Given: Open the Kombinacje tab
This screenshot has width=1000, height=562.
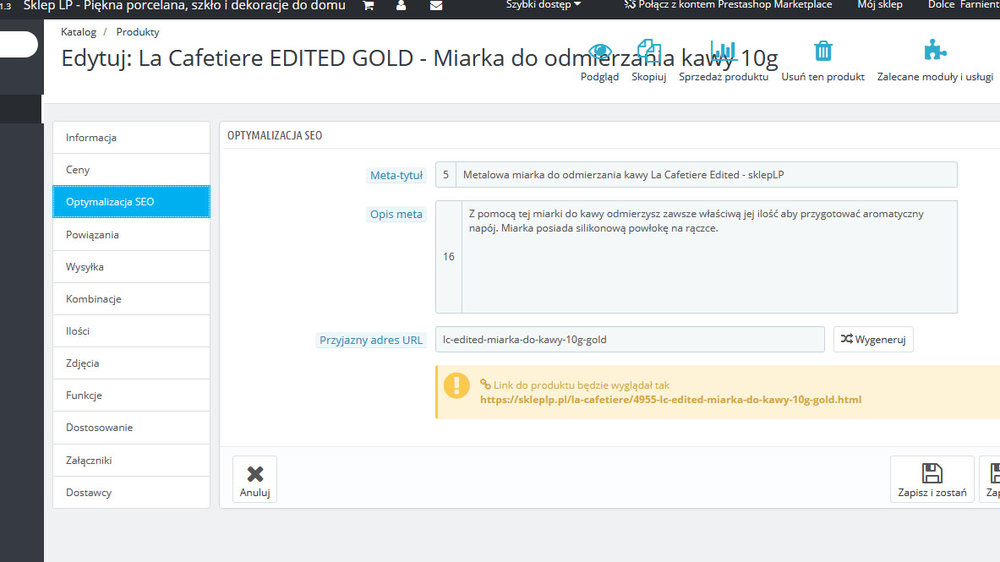Looking at the screenshot, I should [131, 299].
